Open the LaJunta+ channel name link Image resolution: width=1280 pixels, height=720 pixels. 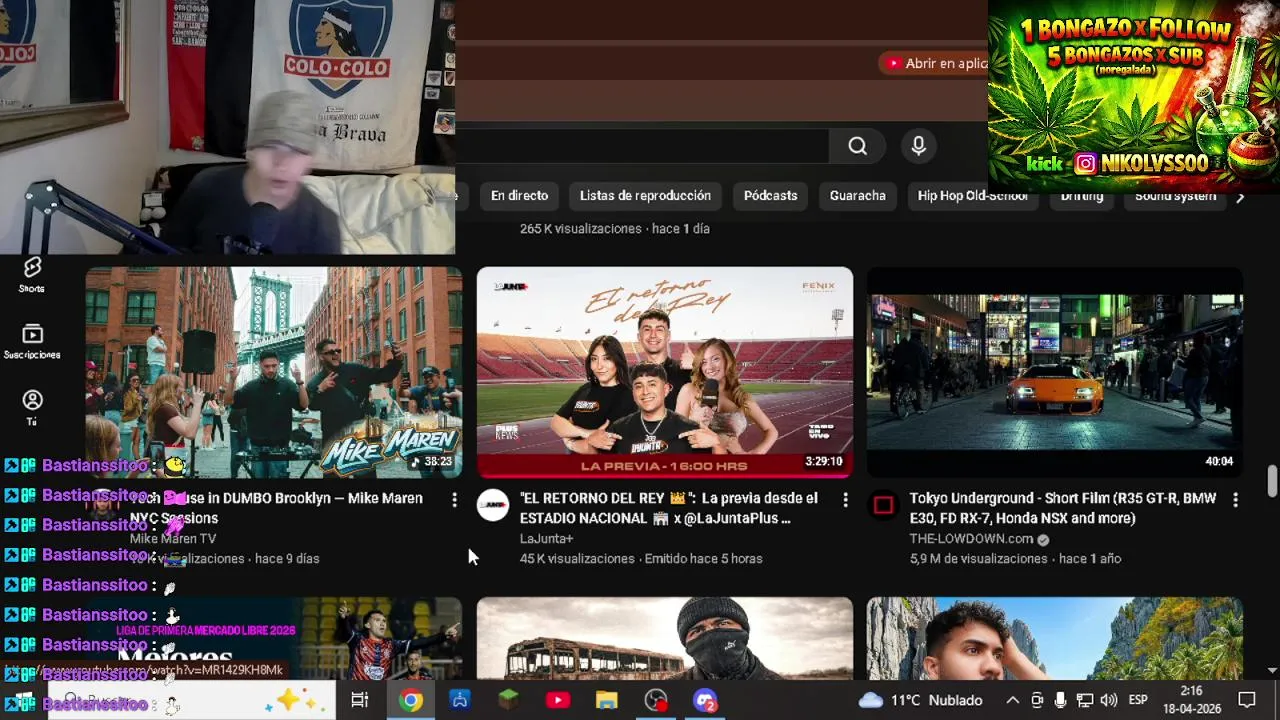pos(546,539)
